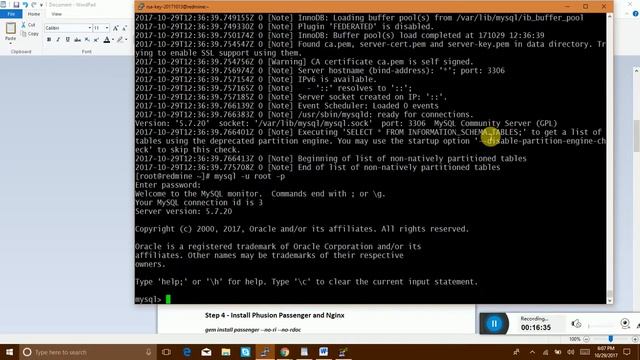Open File Explorer from taskbar
640x360 pixels.
pyautogui.click(x=226, y=352)
